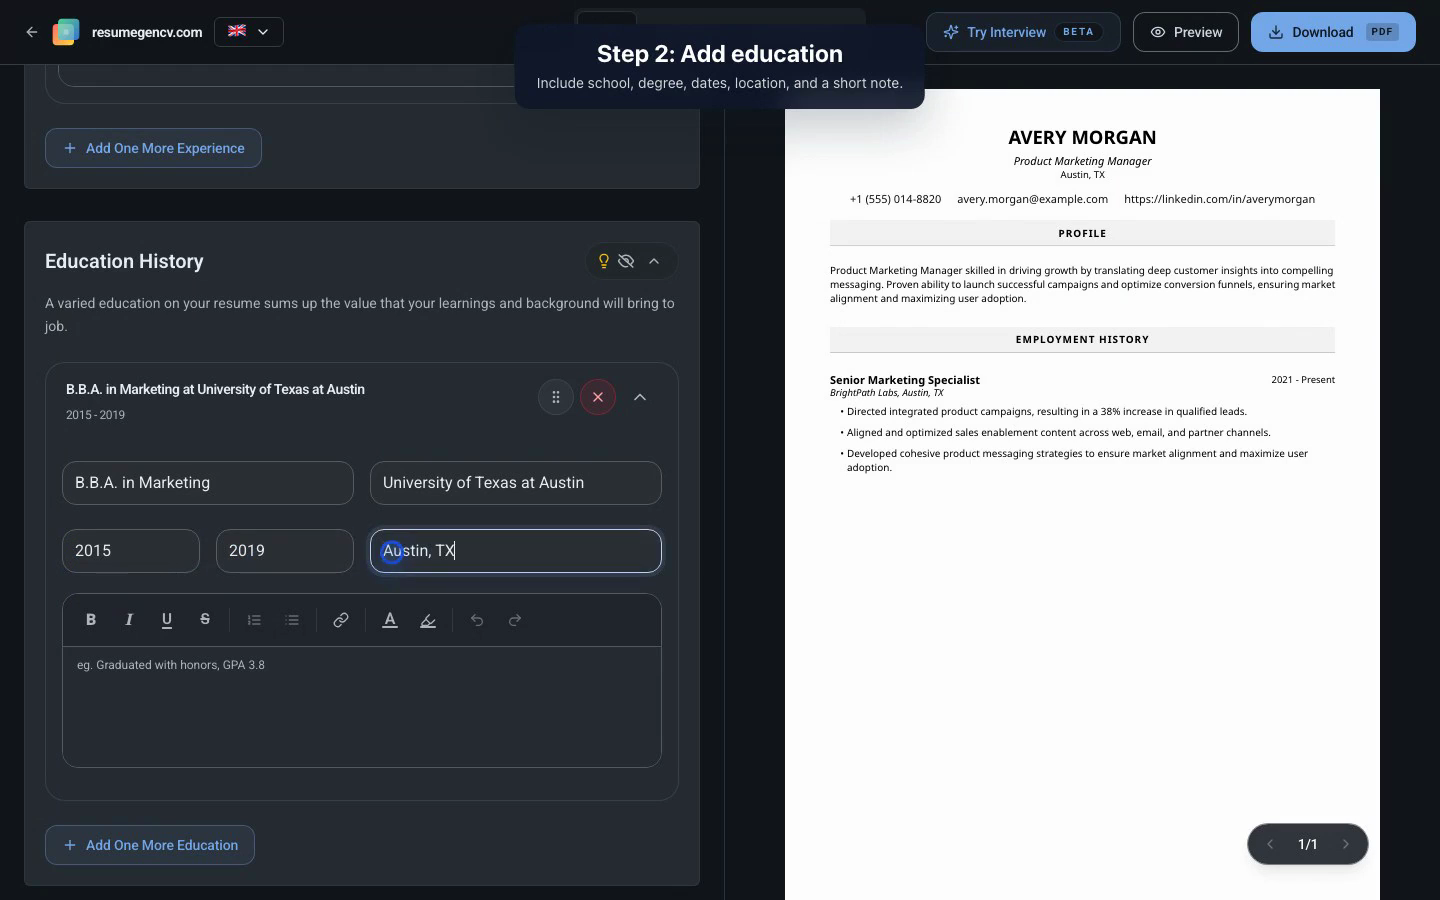Toggle Education History section visibility
Screen dimensions: 1440x900
click(626, 261)
